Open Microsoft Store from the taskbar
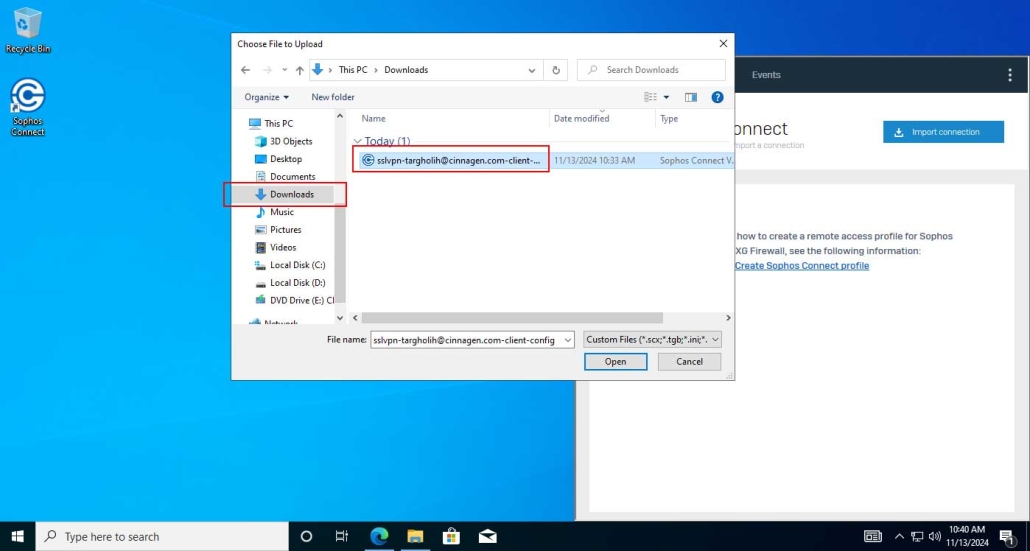Screen dimensions: 1030x551 [x=451, y=537]
